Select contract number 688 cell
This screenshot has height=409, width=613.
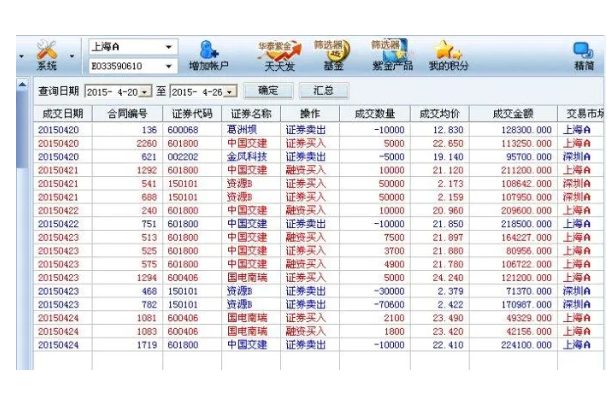(127, 197)
